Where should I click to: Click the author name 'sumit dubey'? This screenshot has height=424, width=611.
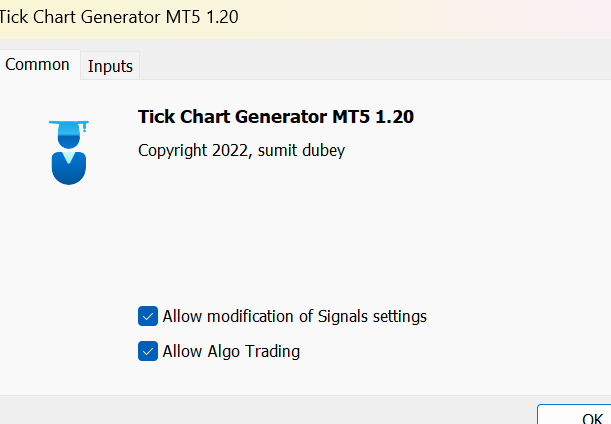click(x=302, y=150)
